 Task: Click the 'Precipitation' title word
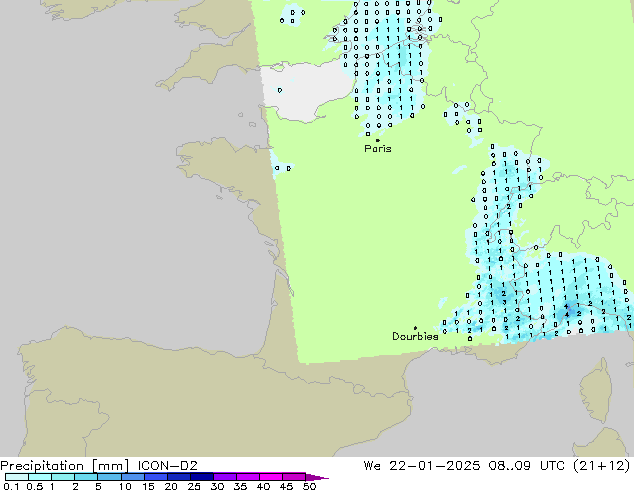tap(42, 466)
